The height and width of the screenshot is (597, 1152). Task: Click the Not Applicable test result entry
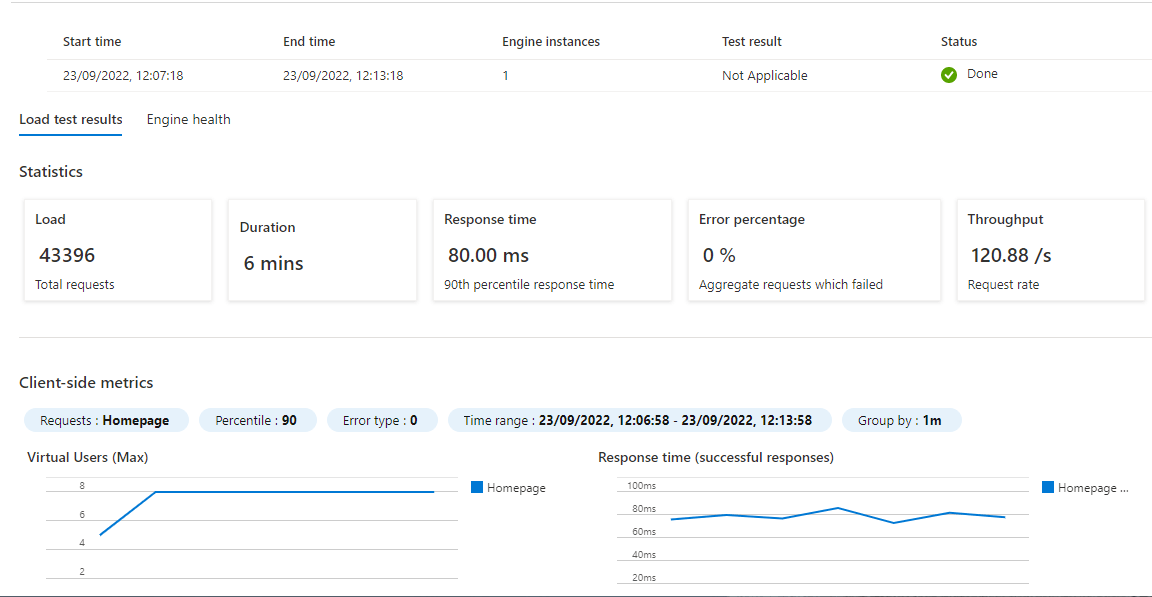coord(765,75)
